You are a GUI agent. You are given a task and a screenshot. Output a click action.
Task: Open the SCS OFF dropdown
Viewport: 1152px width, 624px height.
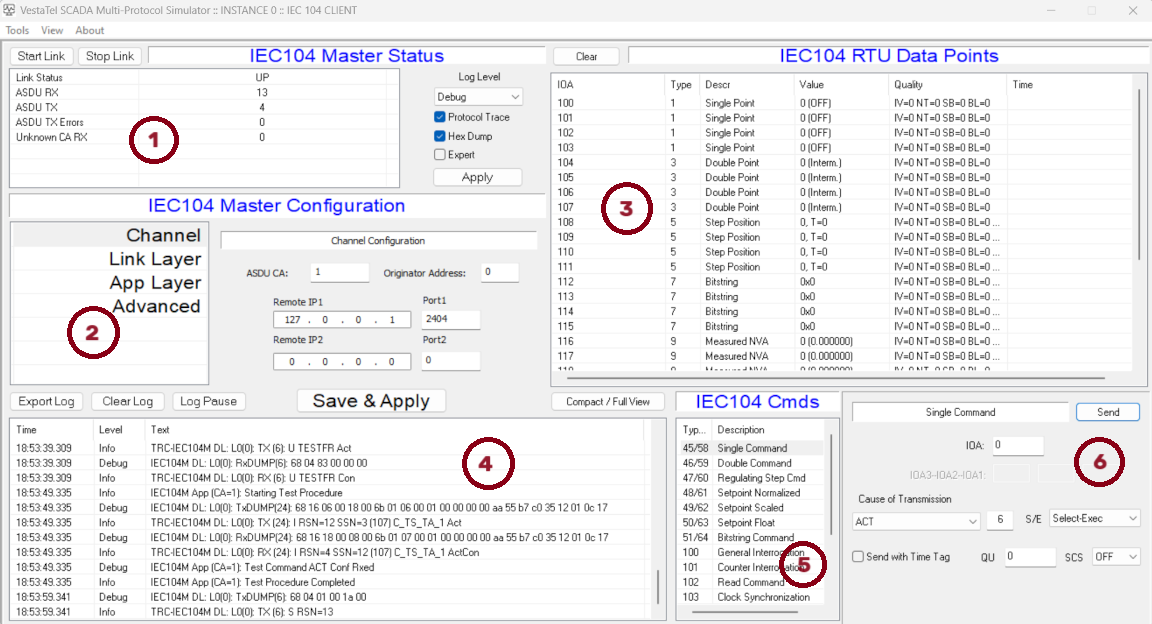tap(1116, 557)
